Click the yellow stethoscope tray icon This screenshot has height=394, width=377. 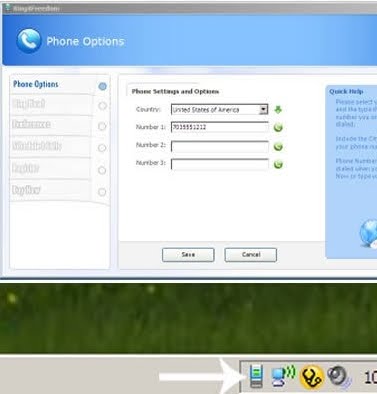[312, 377]
